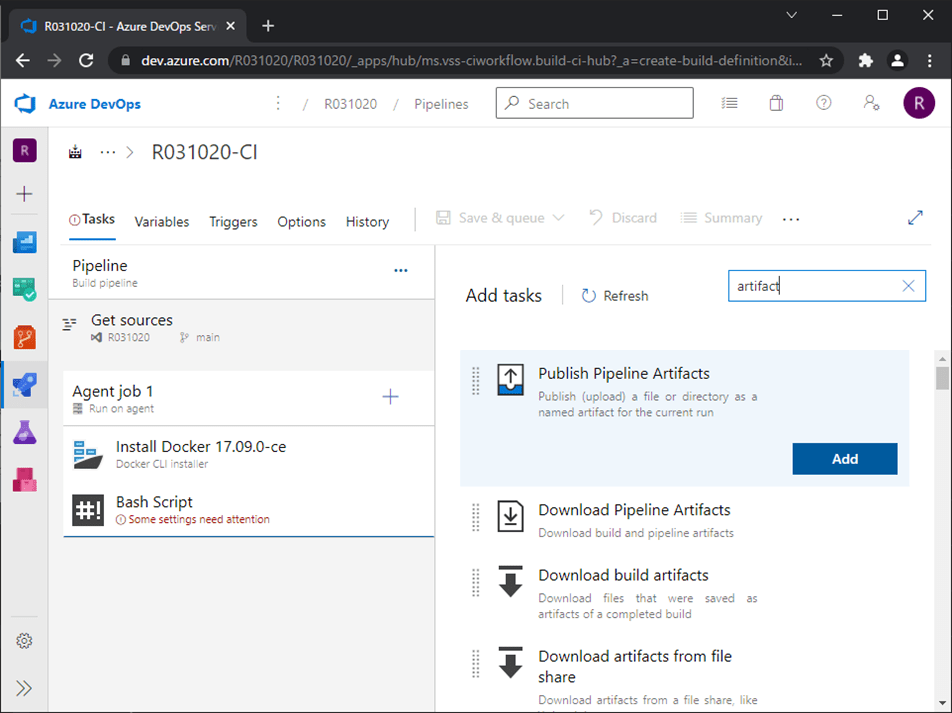Switch to the Triggers tab
Viewport: 952px width, 713px height.
[233, 222]
